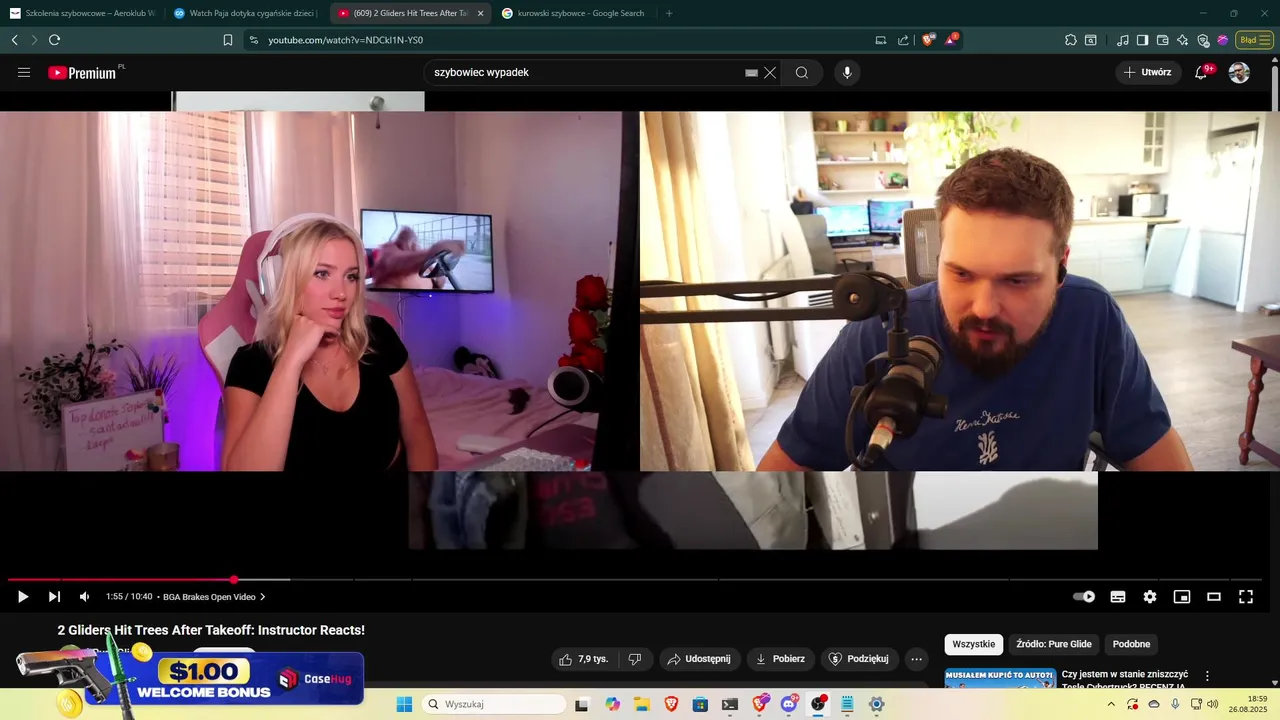Open the YouTube hamburger guide menu
This screenshot has height=720, width=1280.
tap(24, 72)
